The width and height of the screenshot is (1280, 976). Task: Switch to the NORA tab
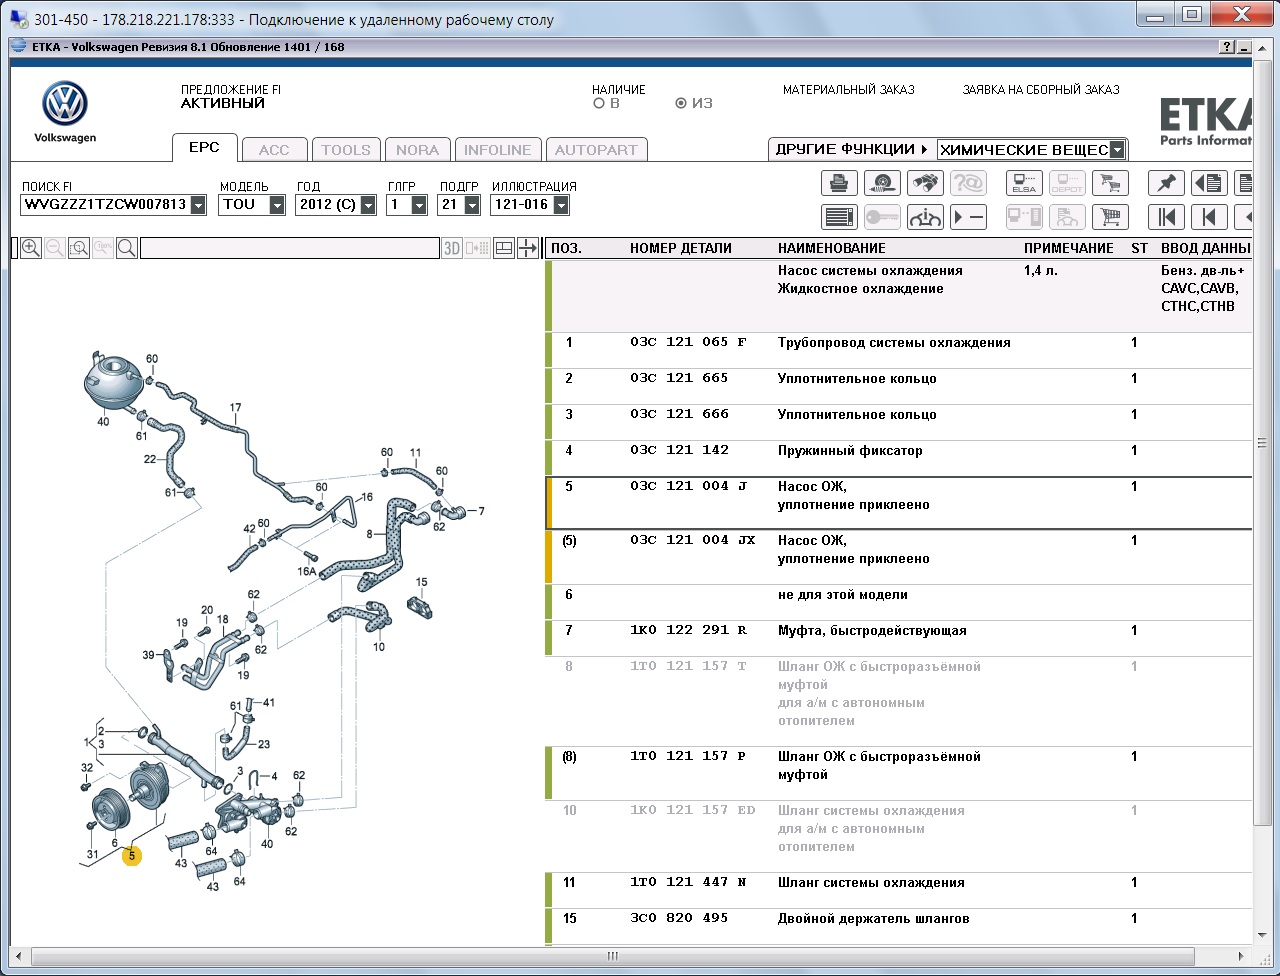point(417,150)
